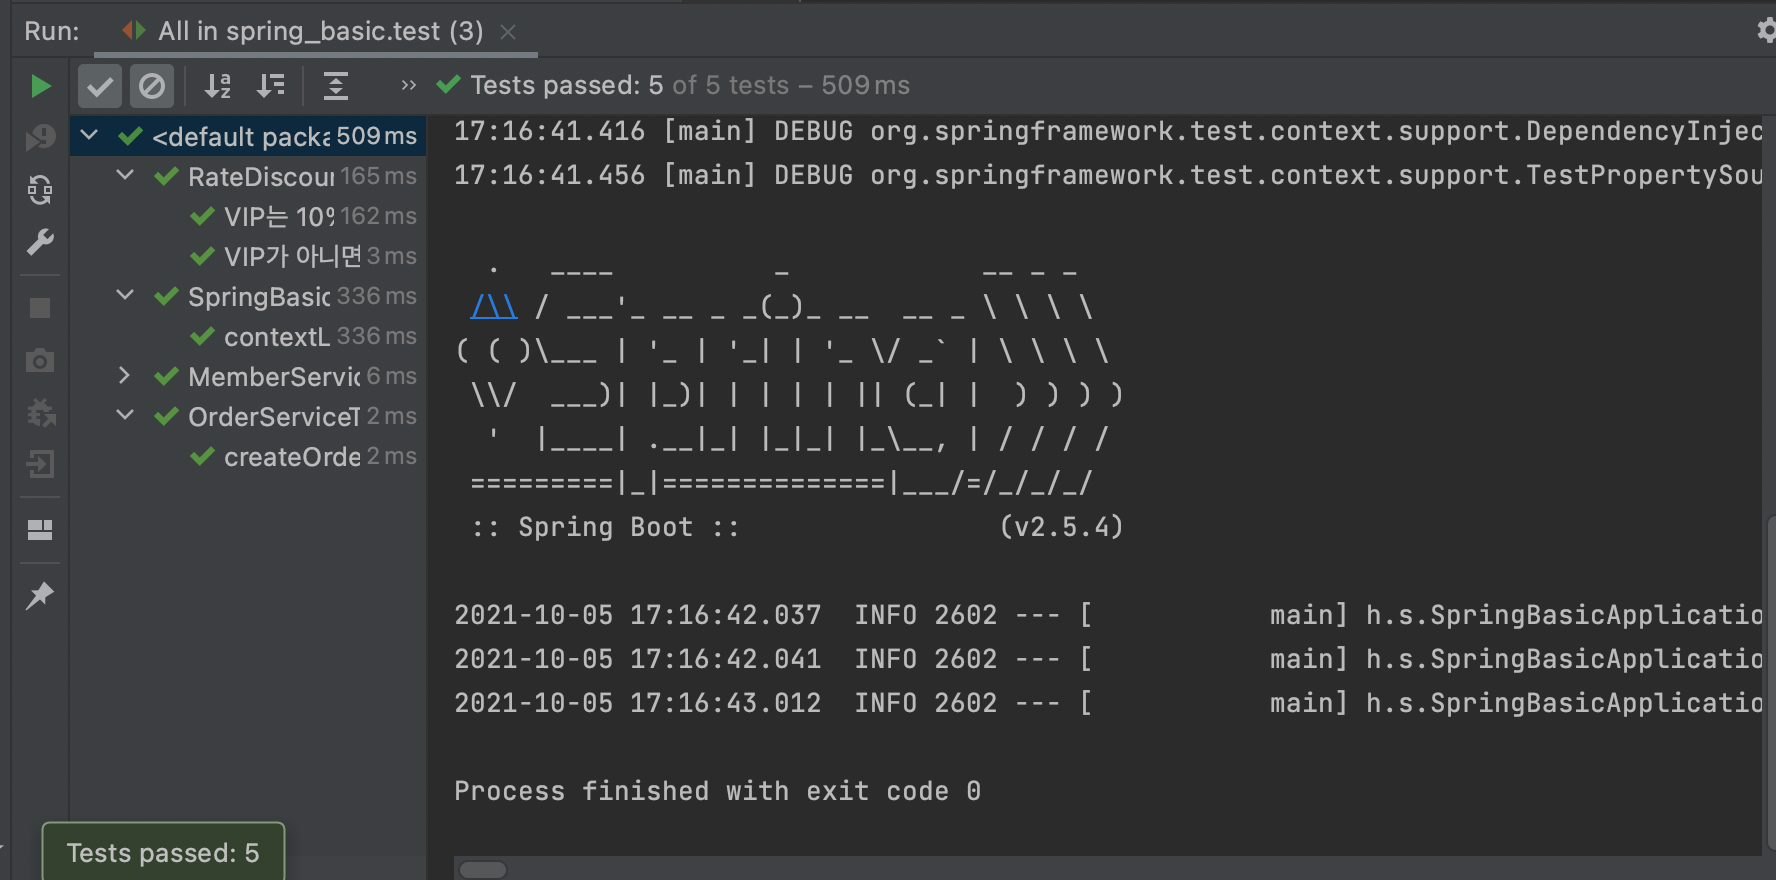The image size is (1776, 880).
Task: Toggle the Show Passed checkmark filter
Action: click(100, 87)
